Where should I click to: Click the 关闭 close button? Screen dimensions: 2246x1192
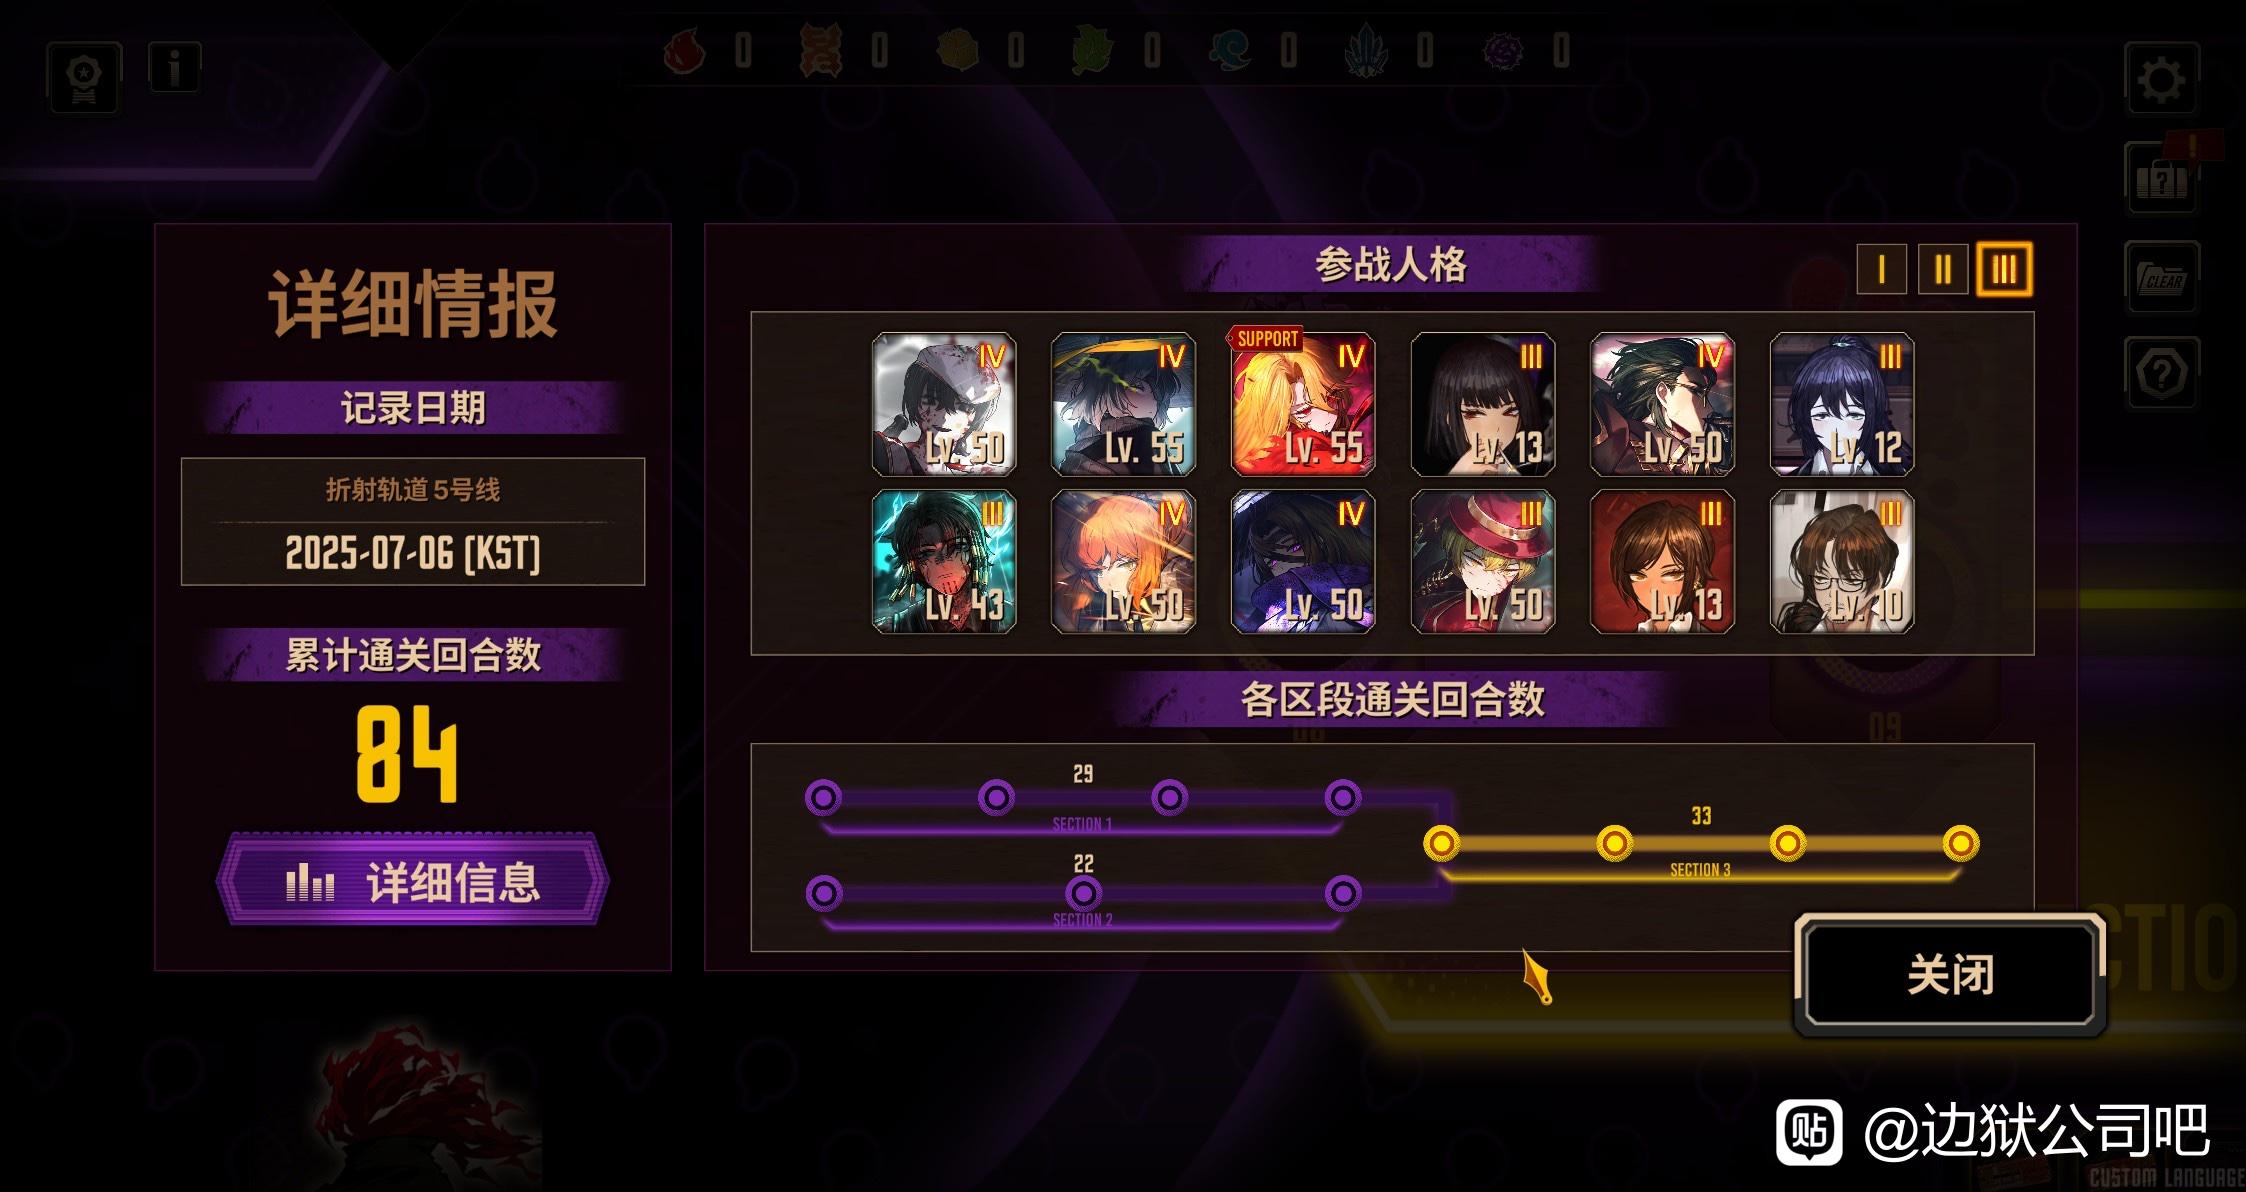point(1950,974)
